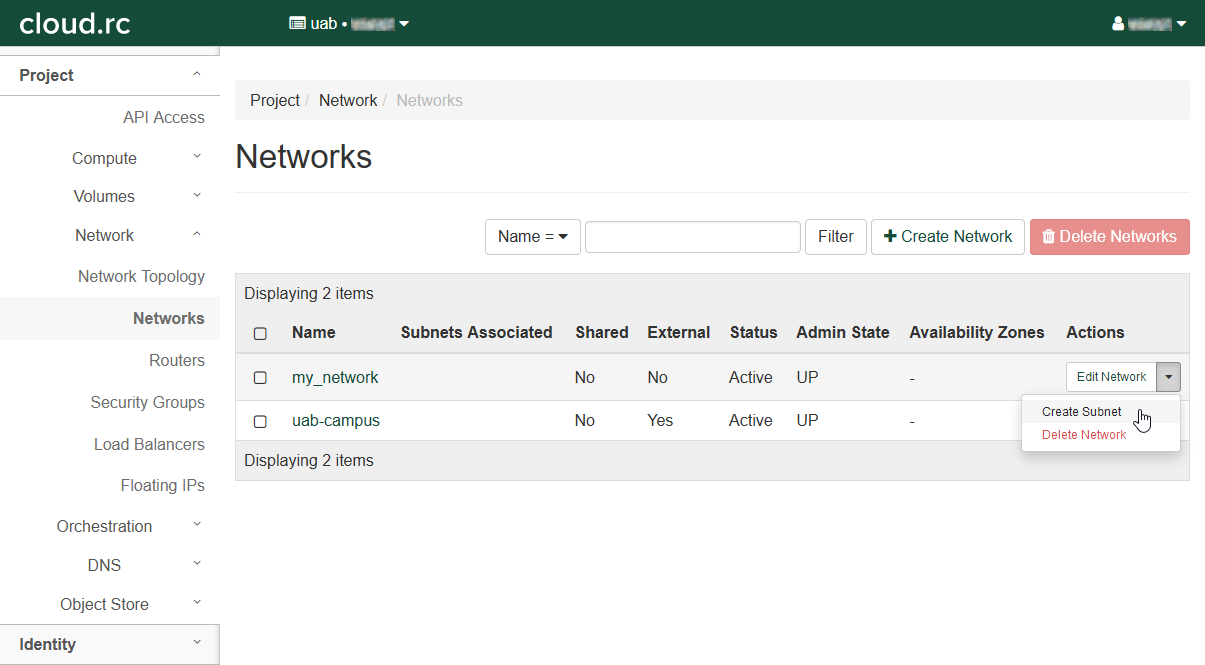The height and width of the screenshot is (665, 1205).
Task: Open Security Groups in the sidebar
Action: (147, 403)
